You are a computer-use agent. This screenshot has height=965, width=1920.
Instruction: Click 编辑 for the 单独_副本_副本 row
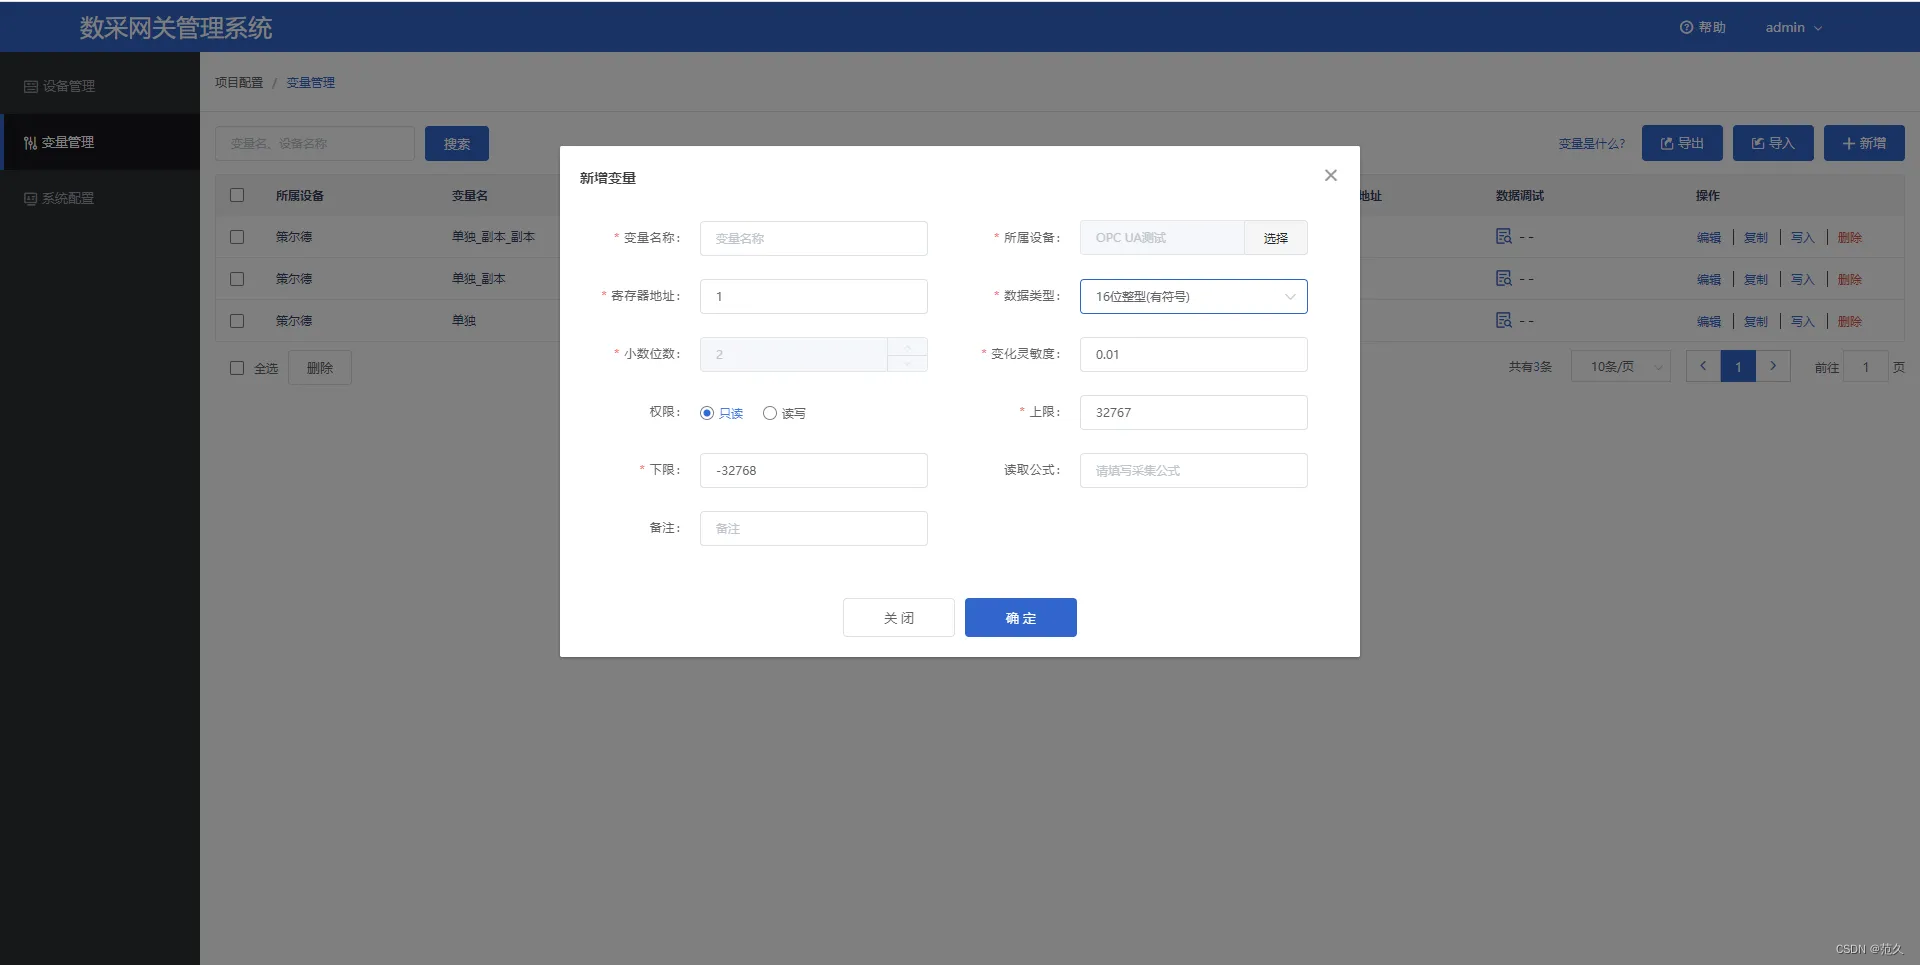tap(1709, 237)
